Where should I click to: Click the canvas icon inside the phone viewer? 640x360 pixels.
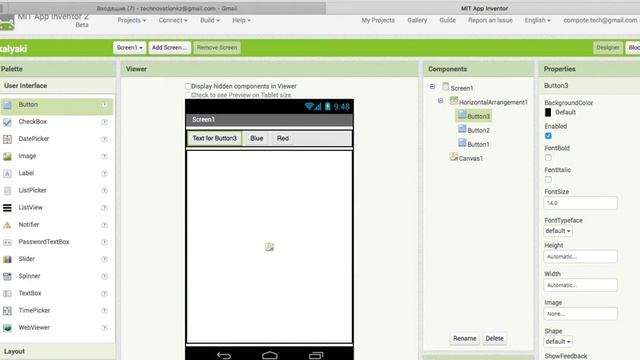[269, 247]
